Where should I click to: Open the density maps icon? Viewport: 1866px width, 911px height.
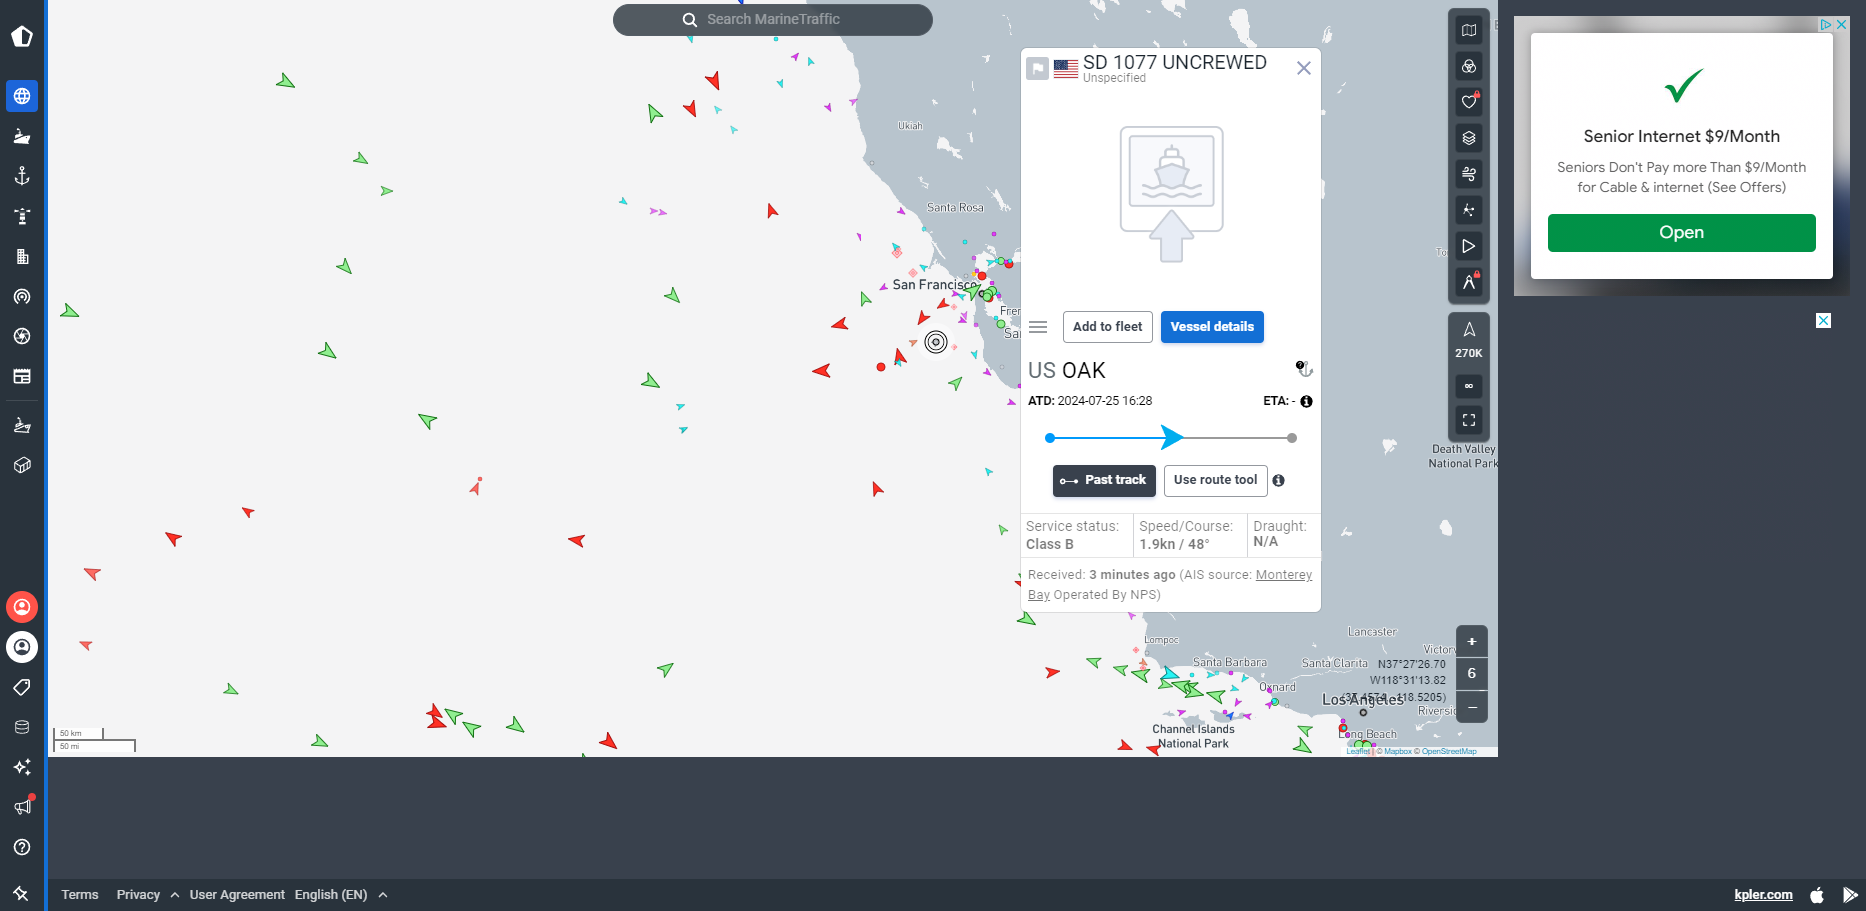click(1469, 210)
